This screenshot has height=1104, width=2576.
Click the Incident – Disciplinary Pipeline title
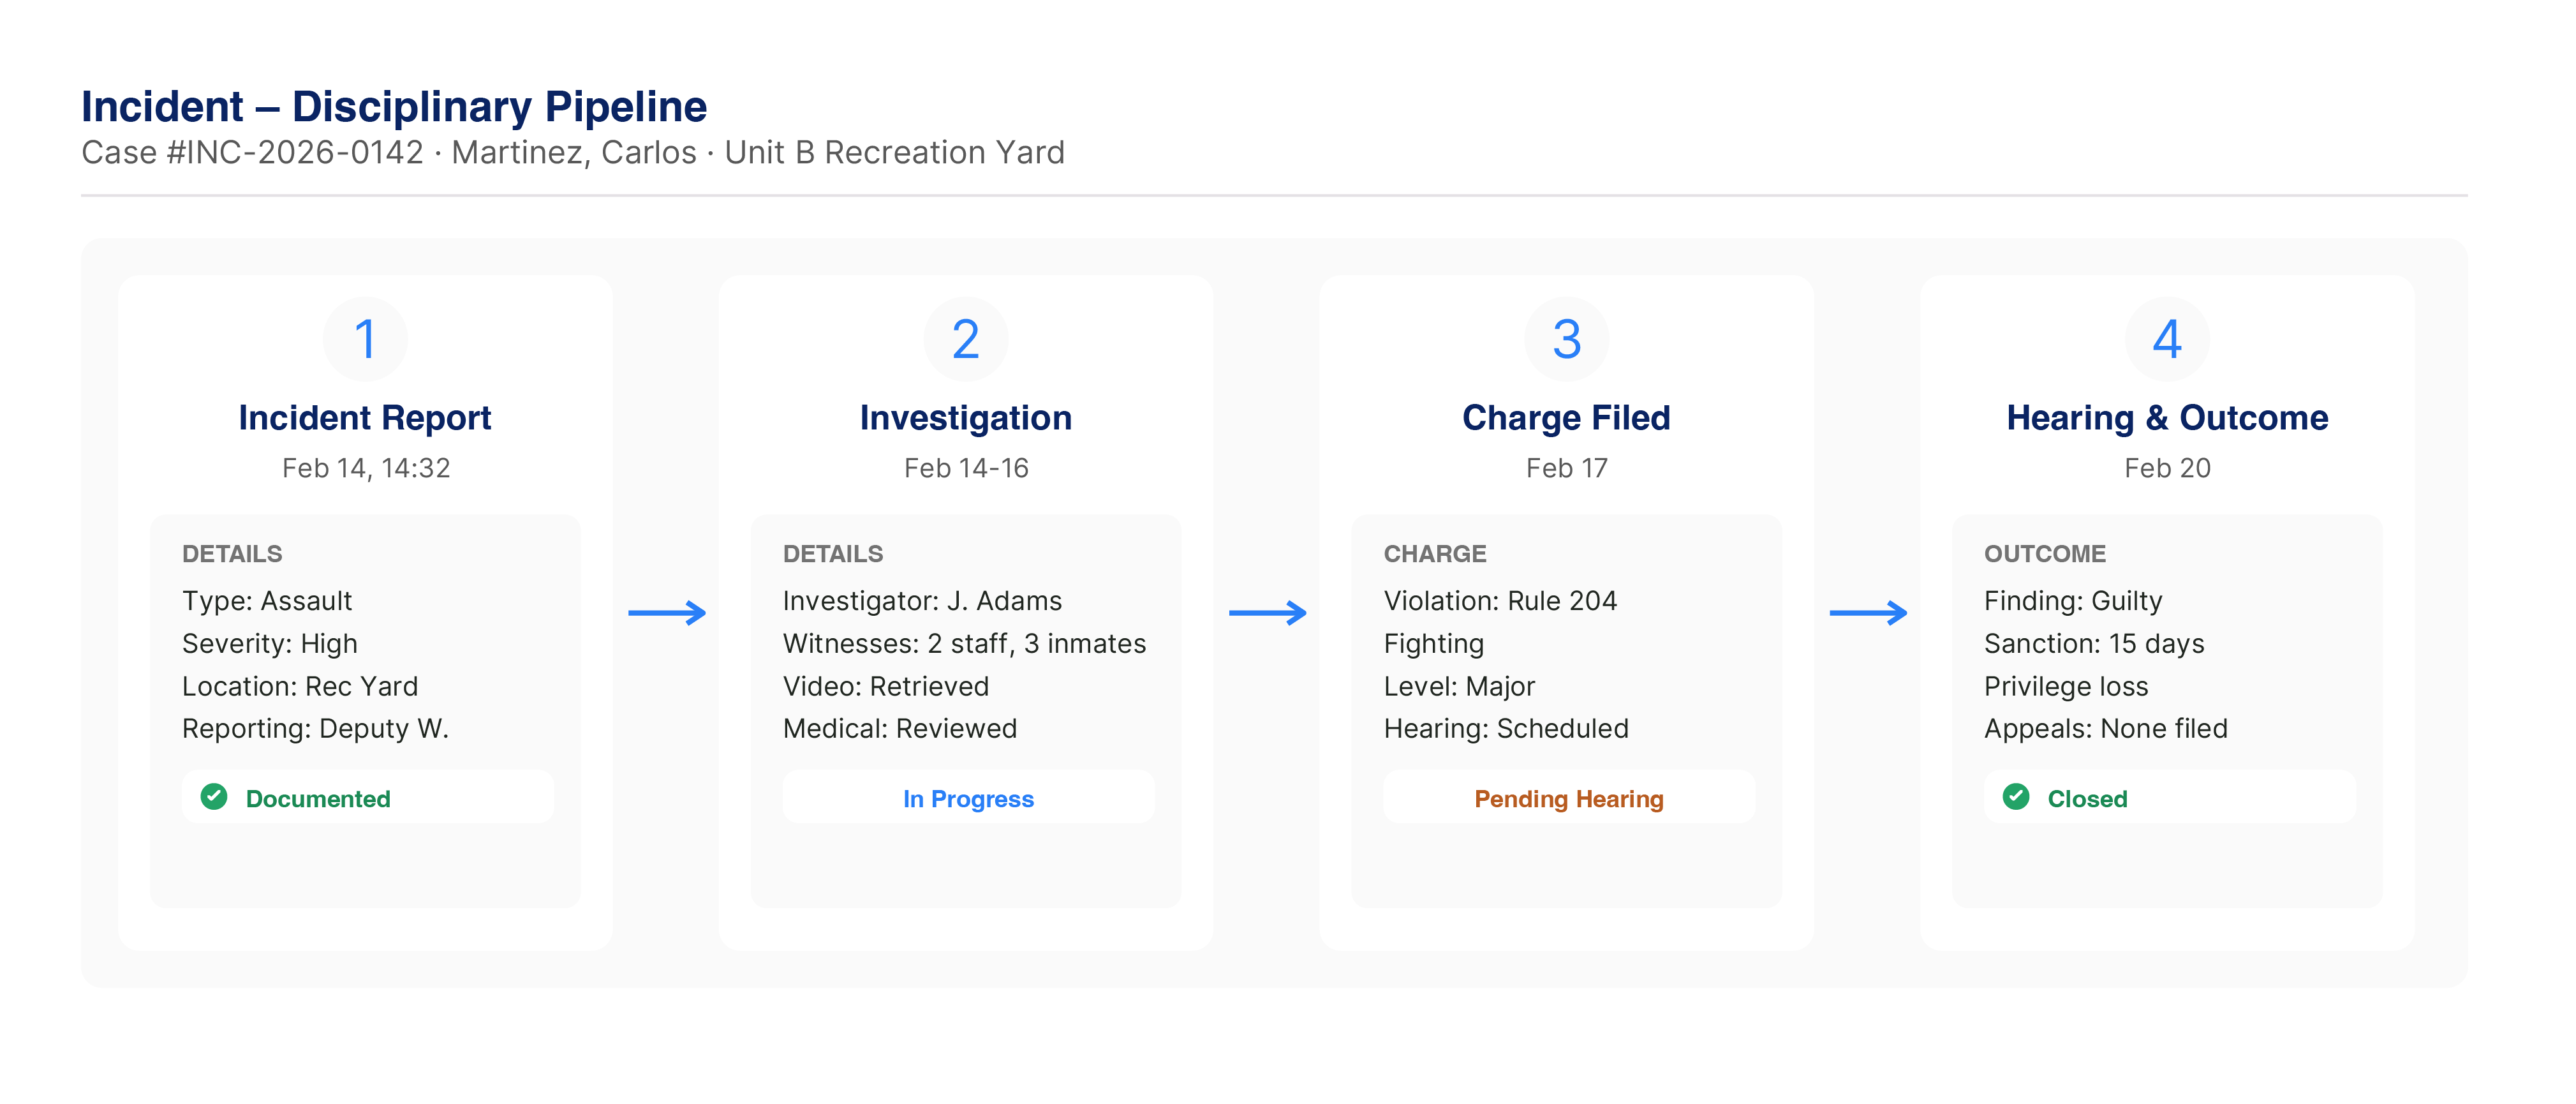[394, 106]
